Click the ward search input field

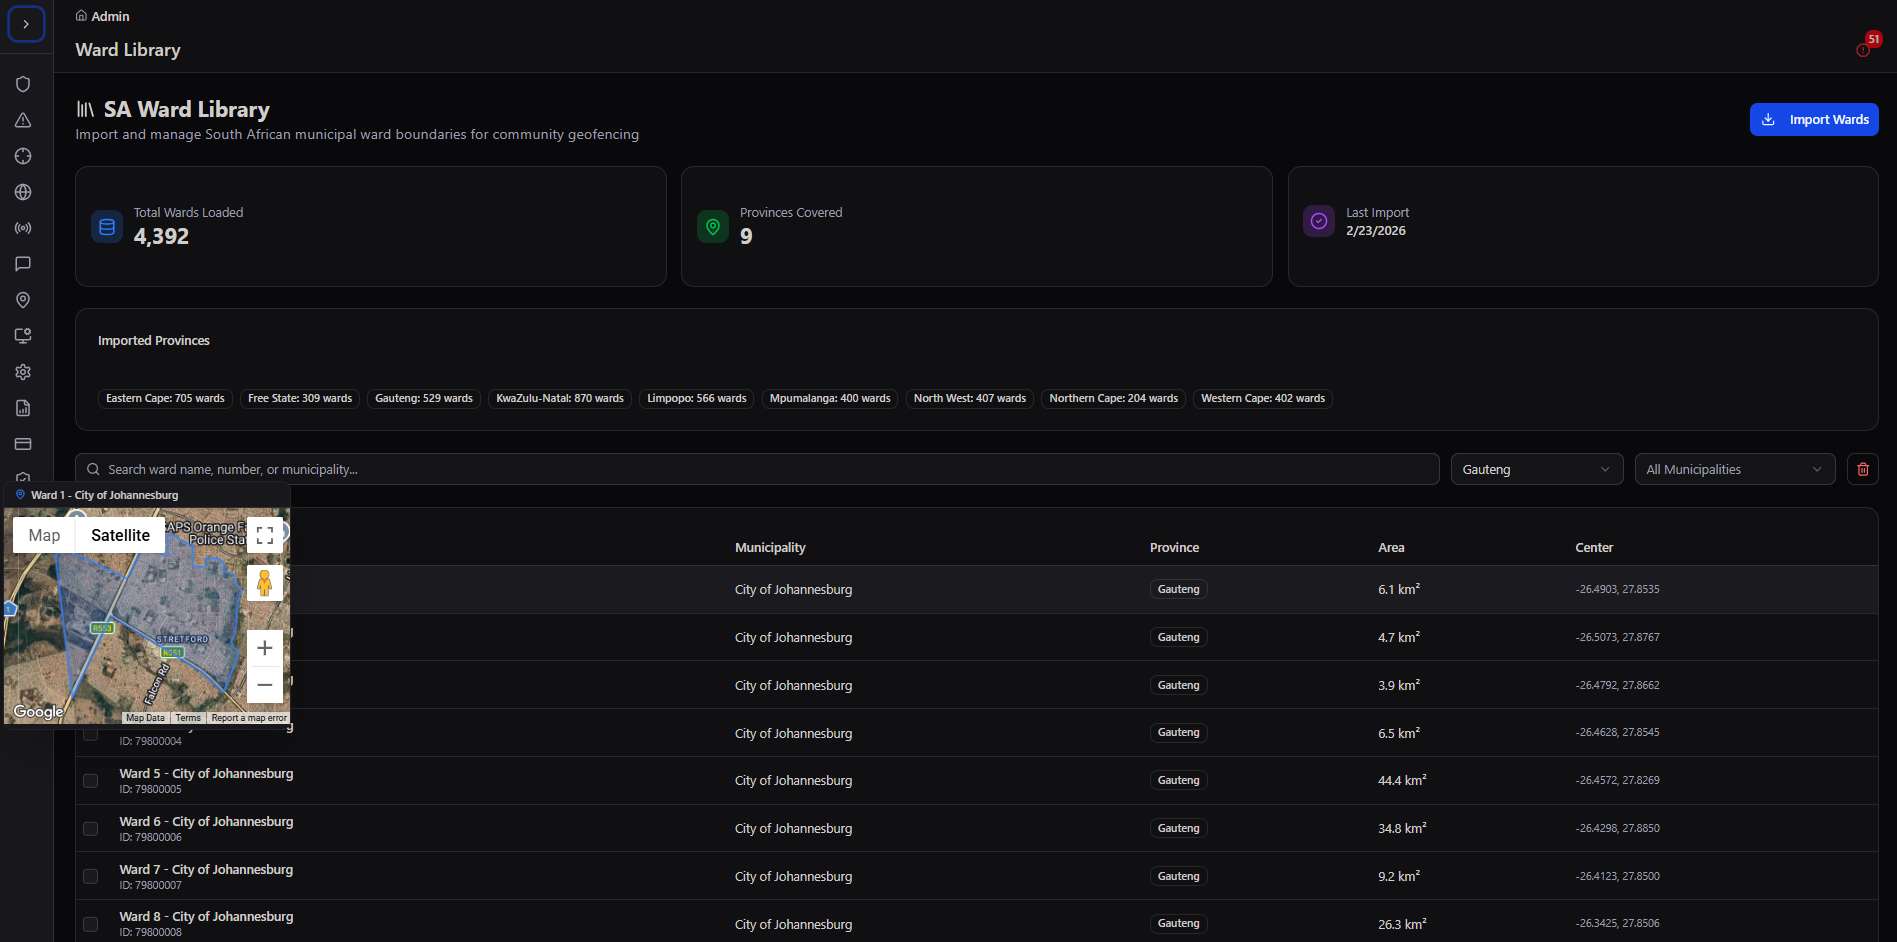757,469
